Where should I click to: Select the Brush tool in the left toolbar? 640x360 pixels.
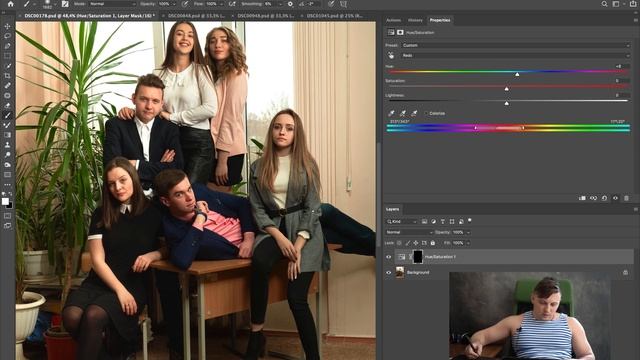click(x=7, y=115)
